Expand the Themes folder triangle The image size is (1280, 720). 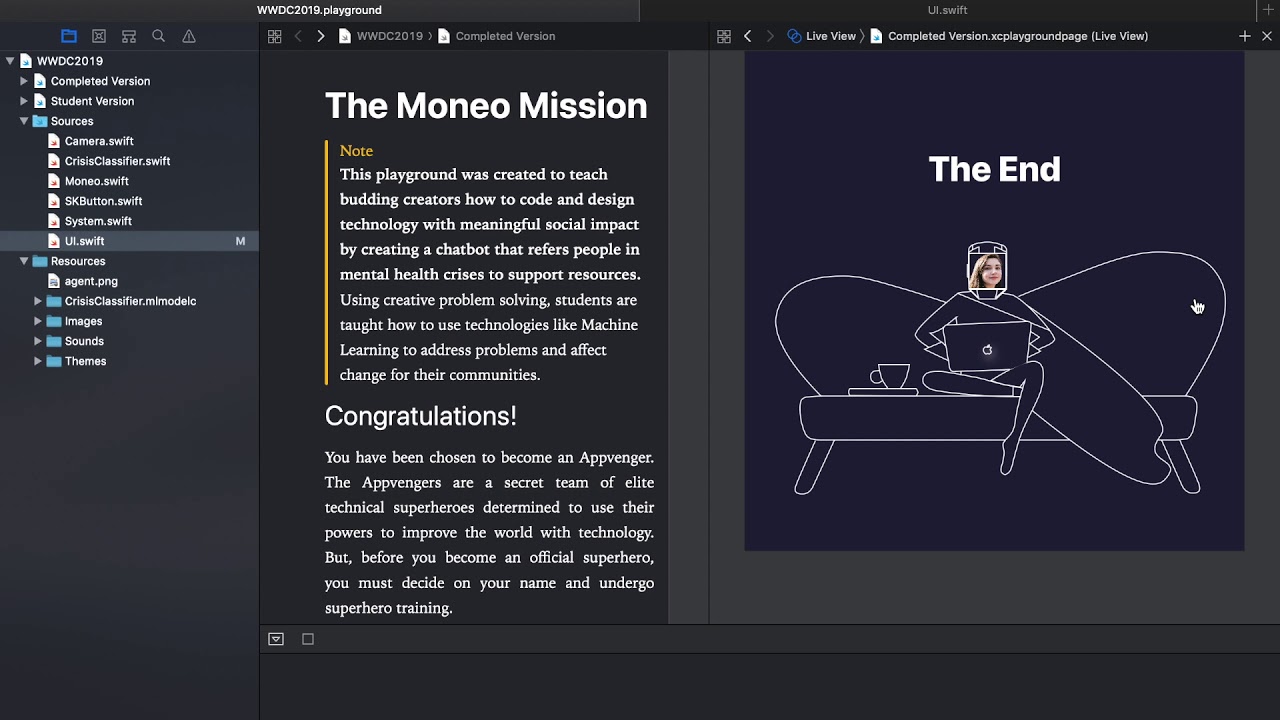tap(38, 361)
